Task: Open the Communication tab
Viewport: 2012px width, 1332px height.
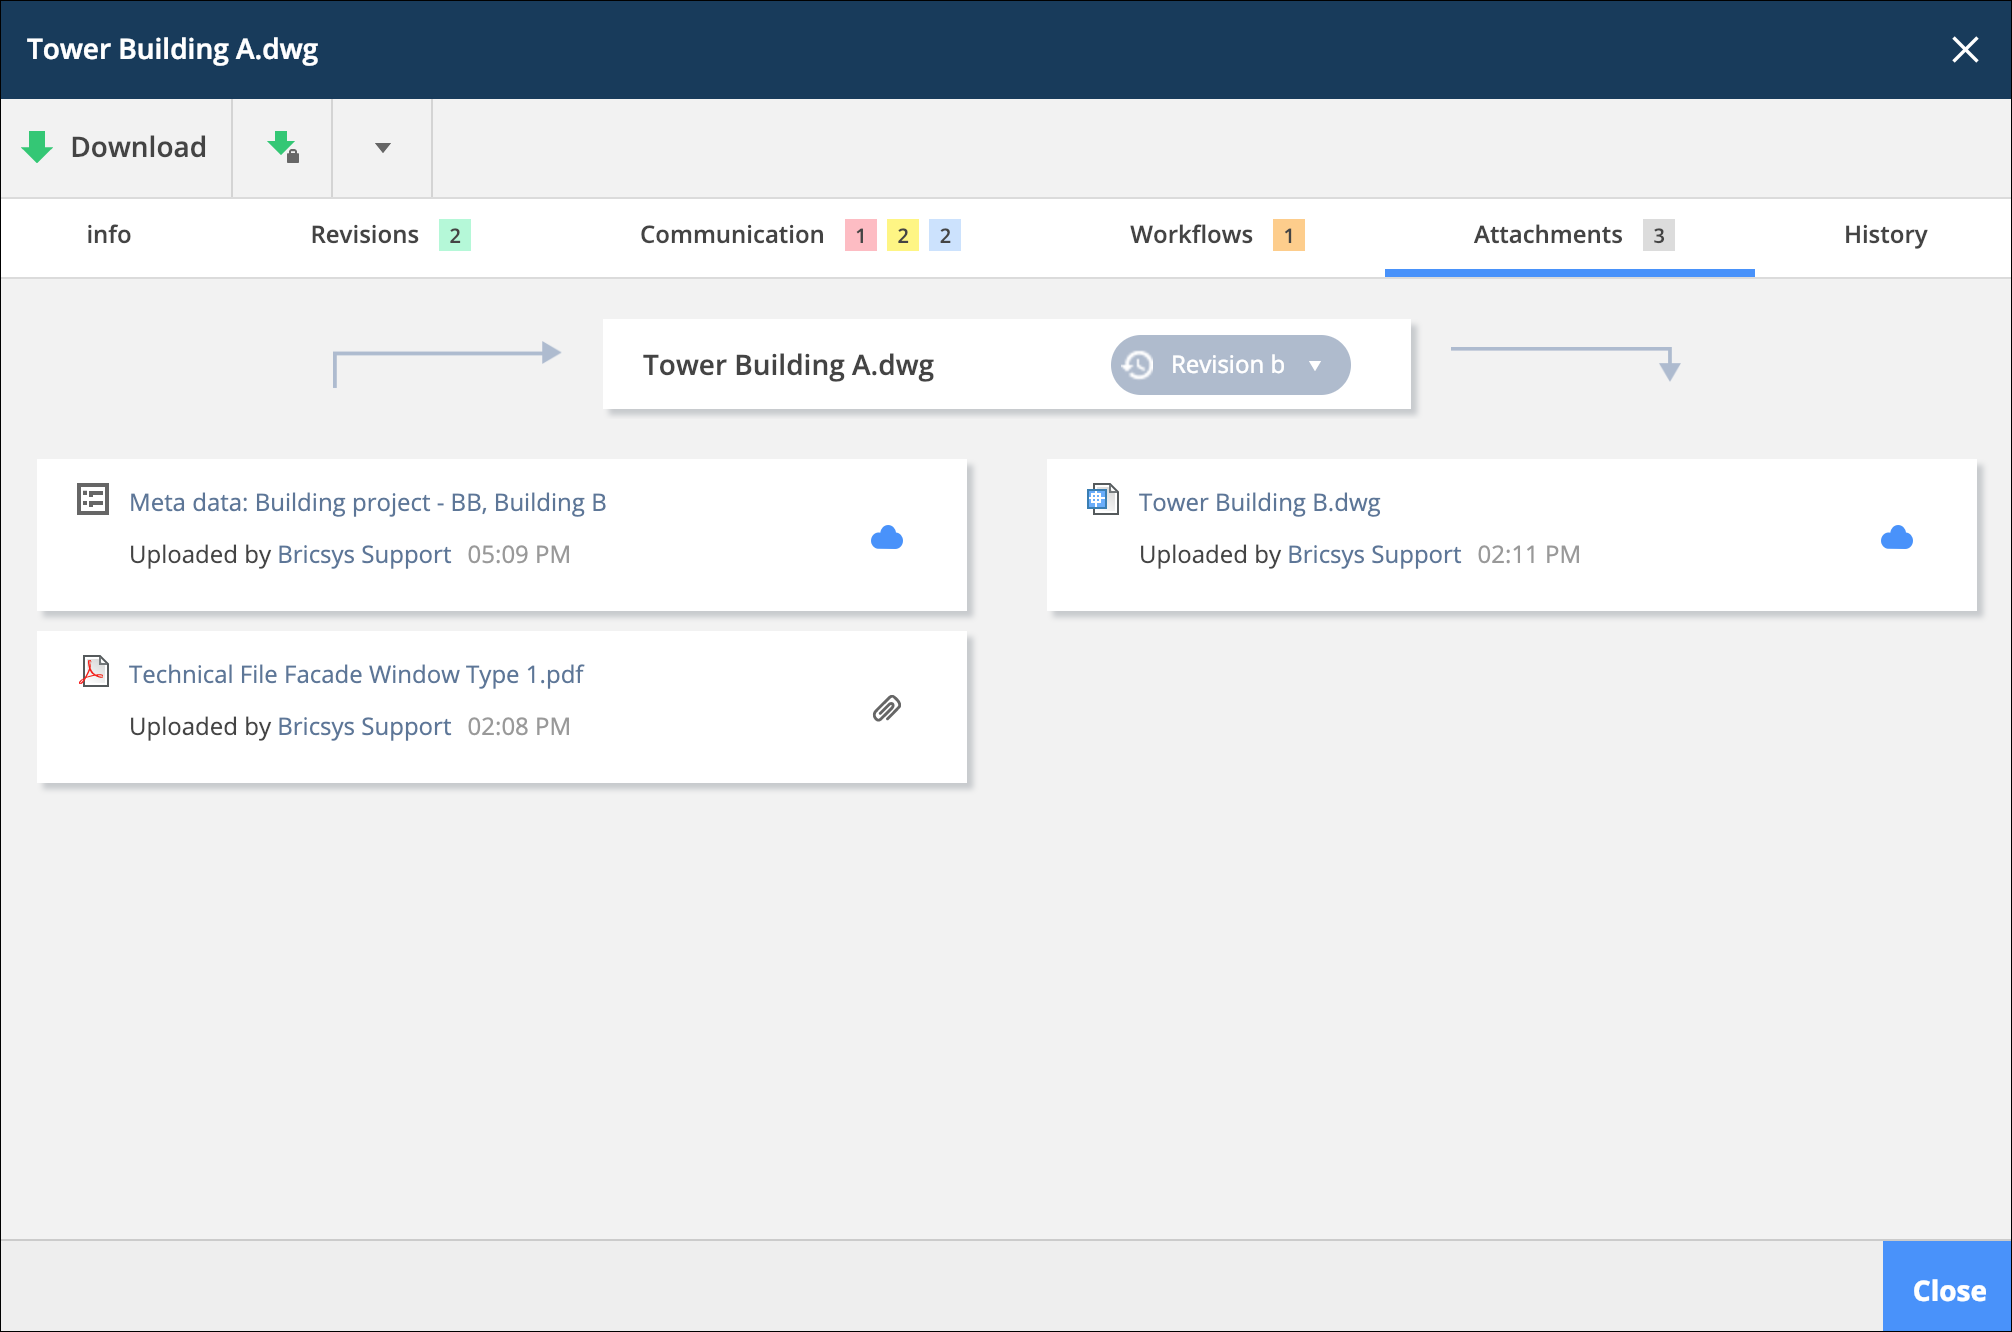Action: point(800,235)
